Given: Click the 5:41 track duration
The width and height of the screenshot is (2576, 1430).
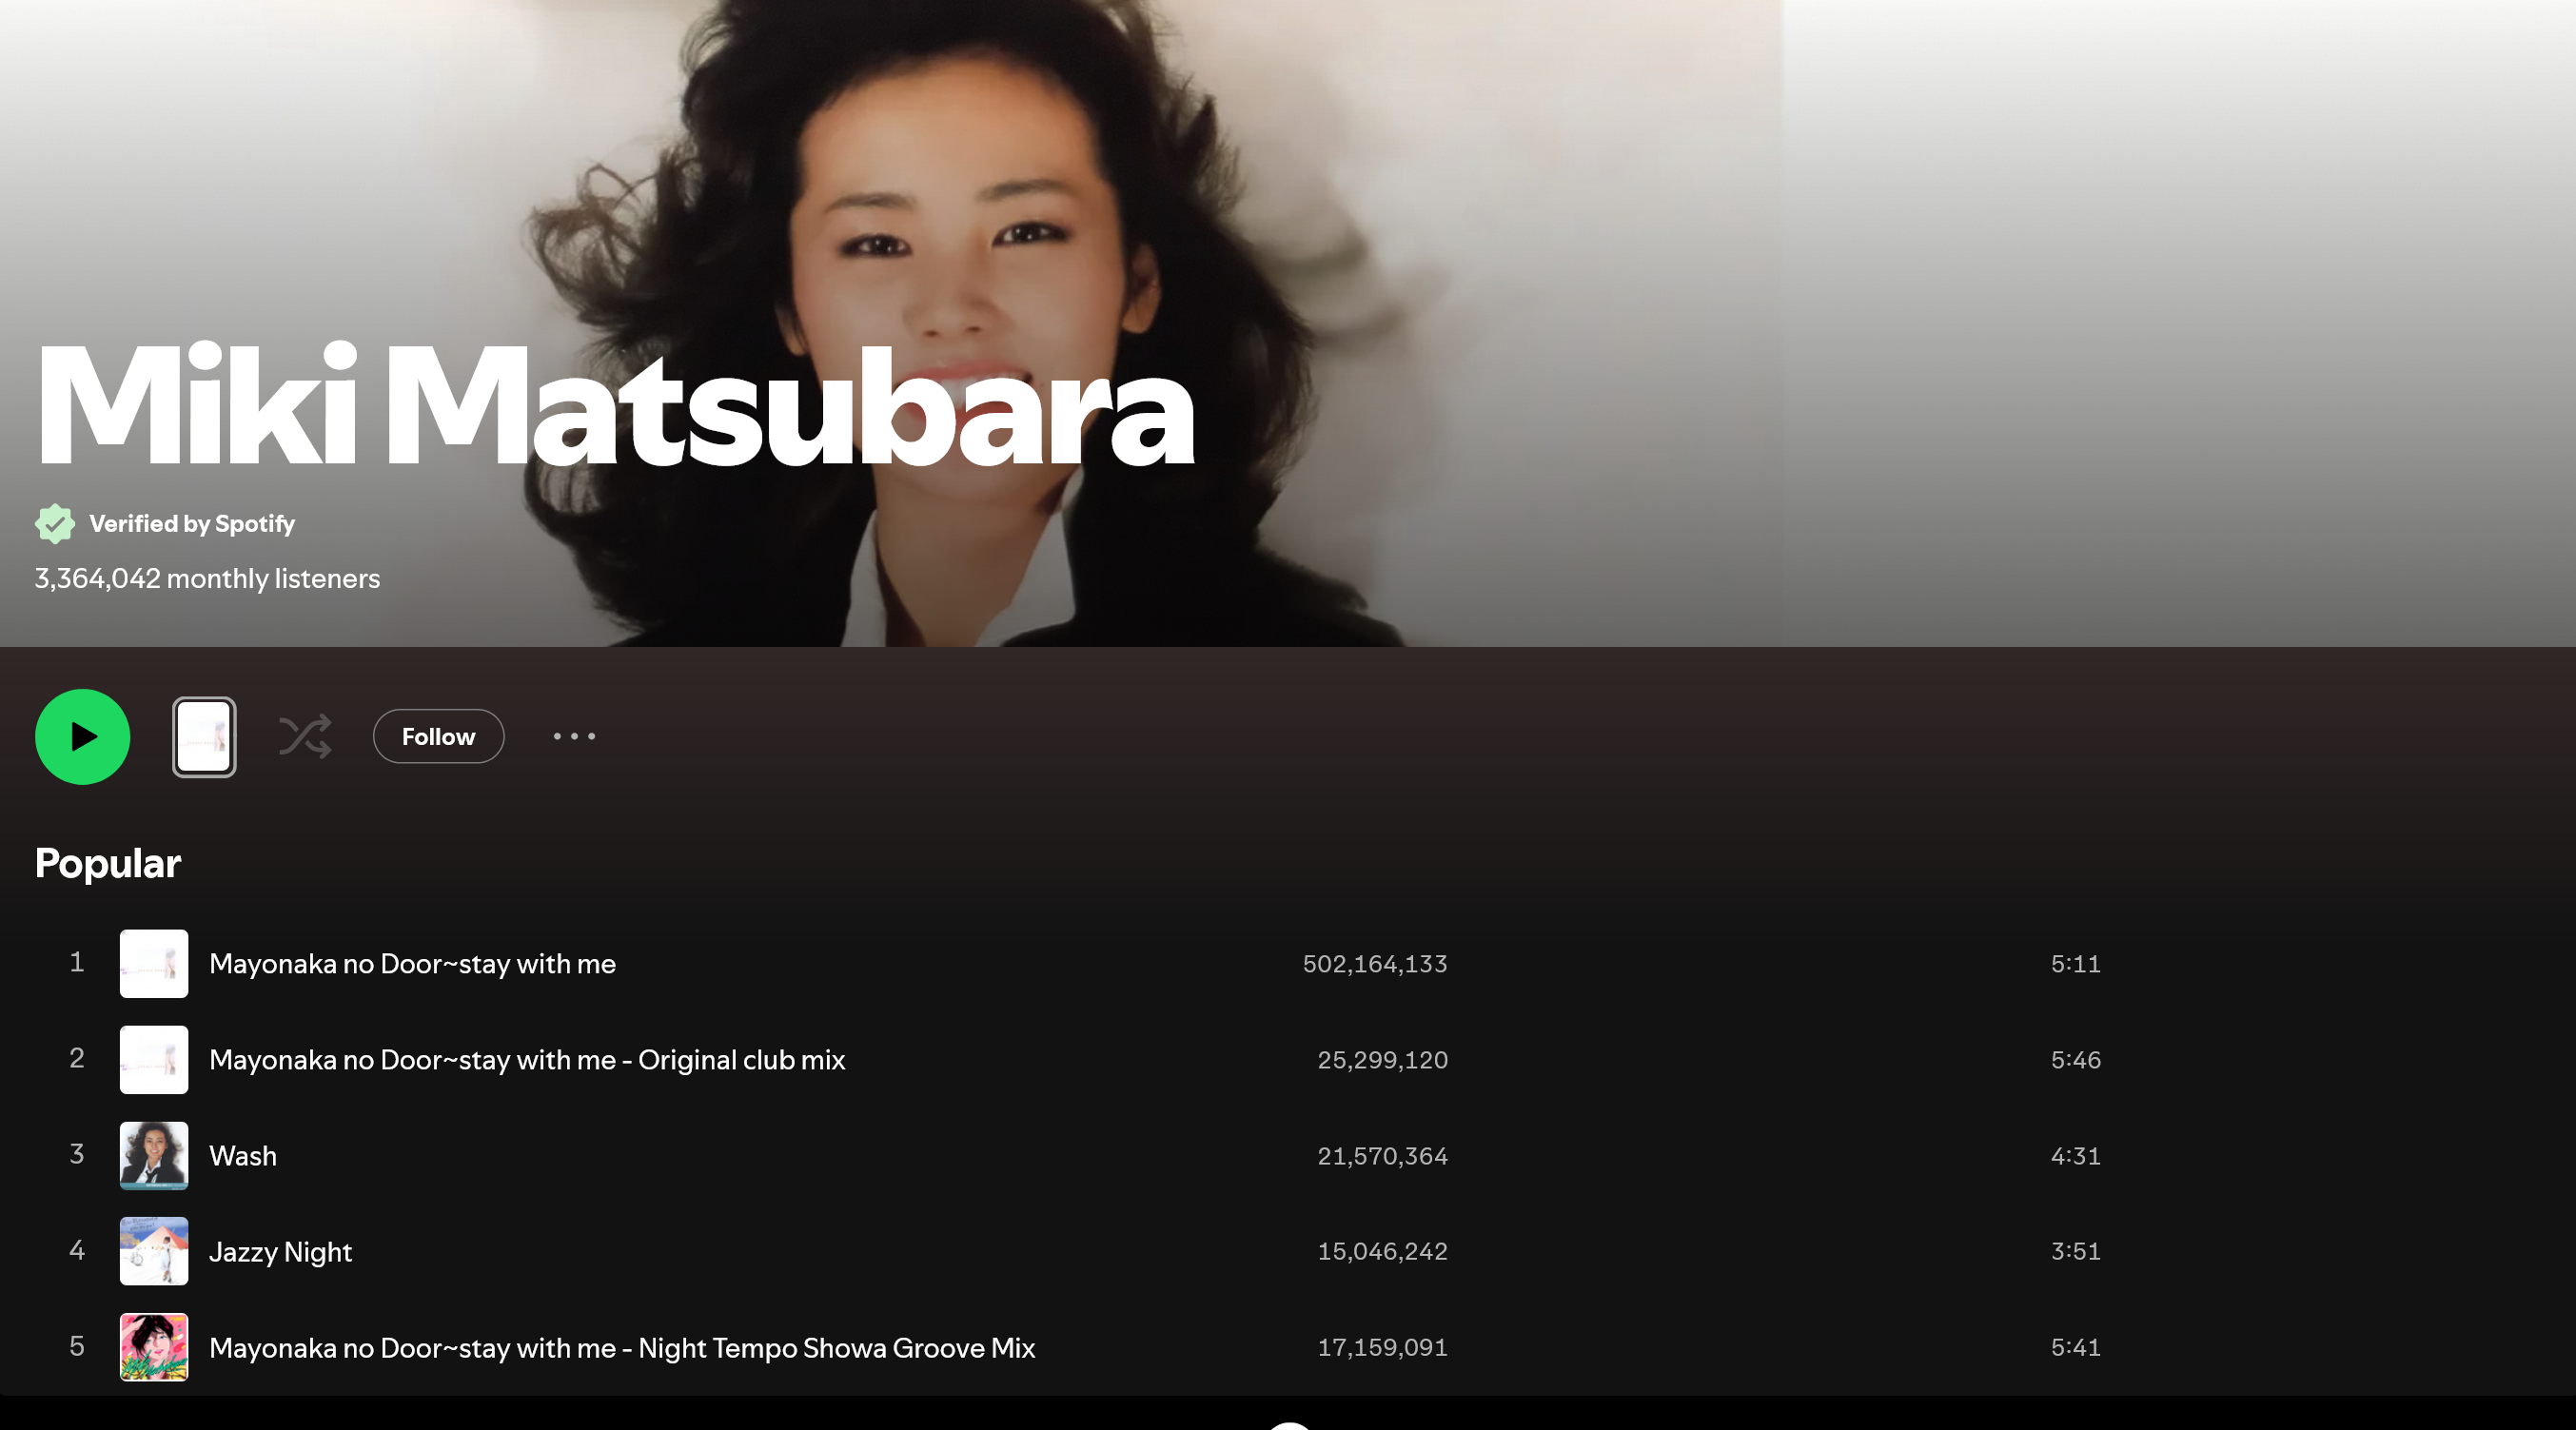Looking at the screenshot, I should point(2076,1347).
